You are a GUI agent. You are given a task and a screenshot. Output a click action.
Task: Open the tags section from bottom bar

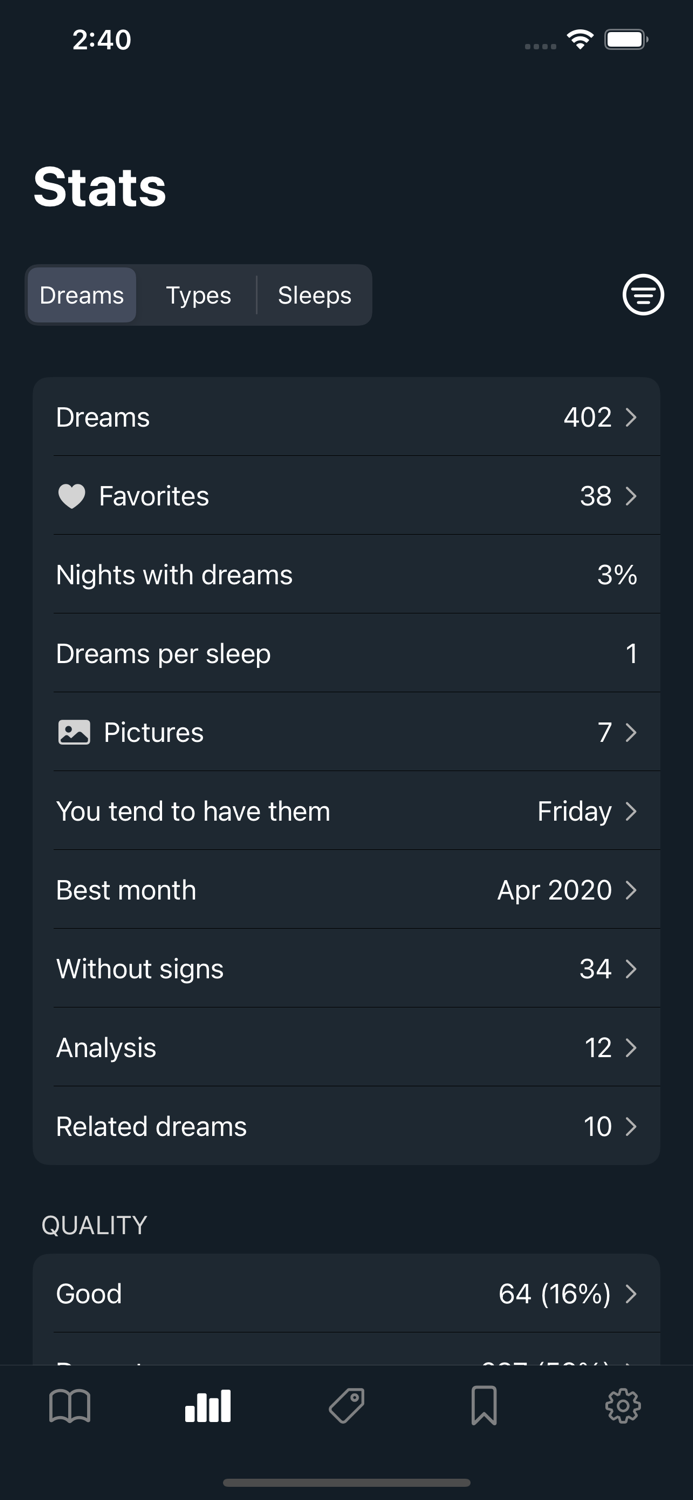coord(346,1405)
